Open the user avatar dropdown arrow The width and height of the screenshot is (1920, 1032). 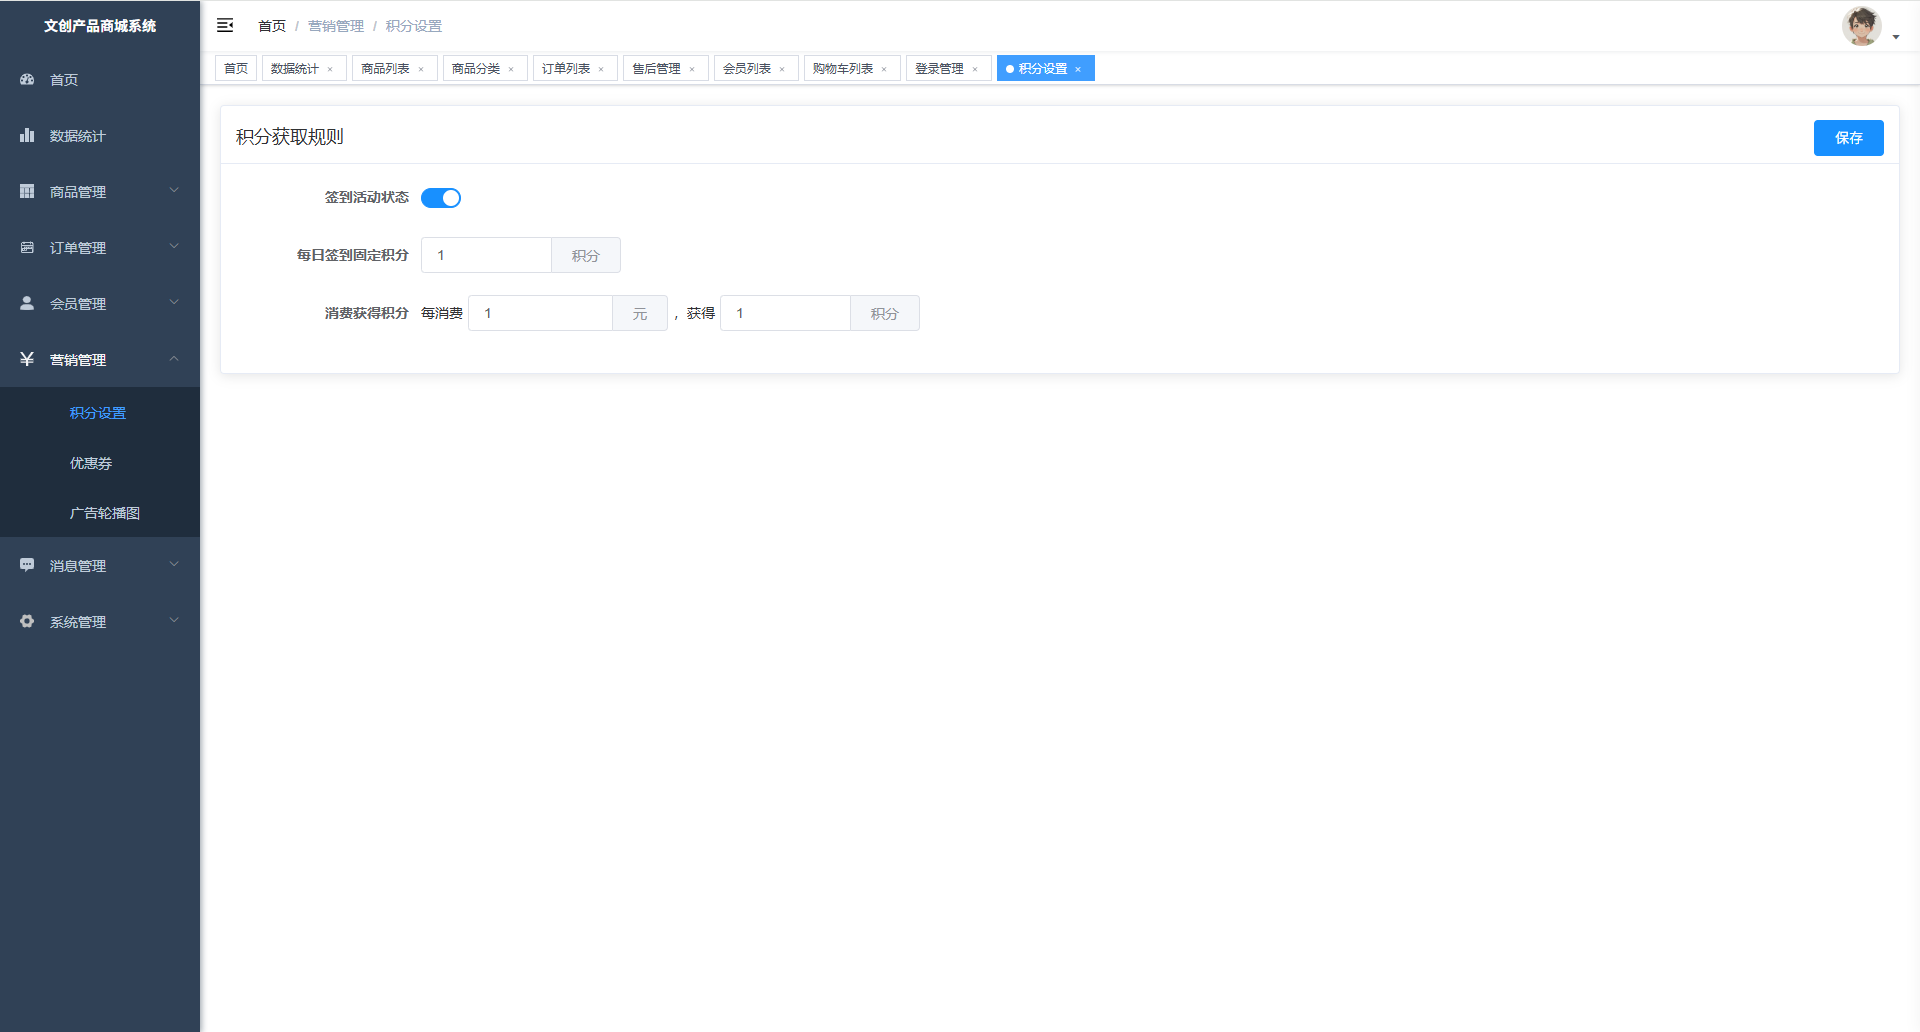(x=1896, y=37)
